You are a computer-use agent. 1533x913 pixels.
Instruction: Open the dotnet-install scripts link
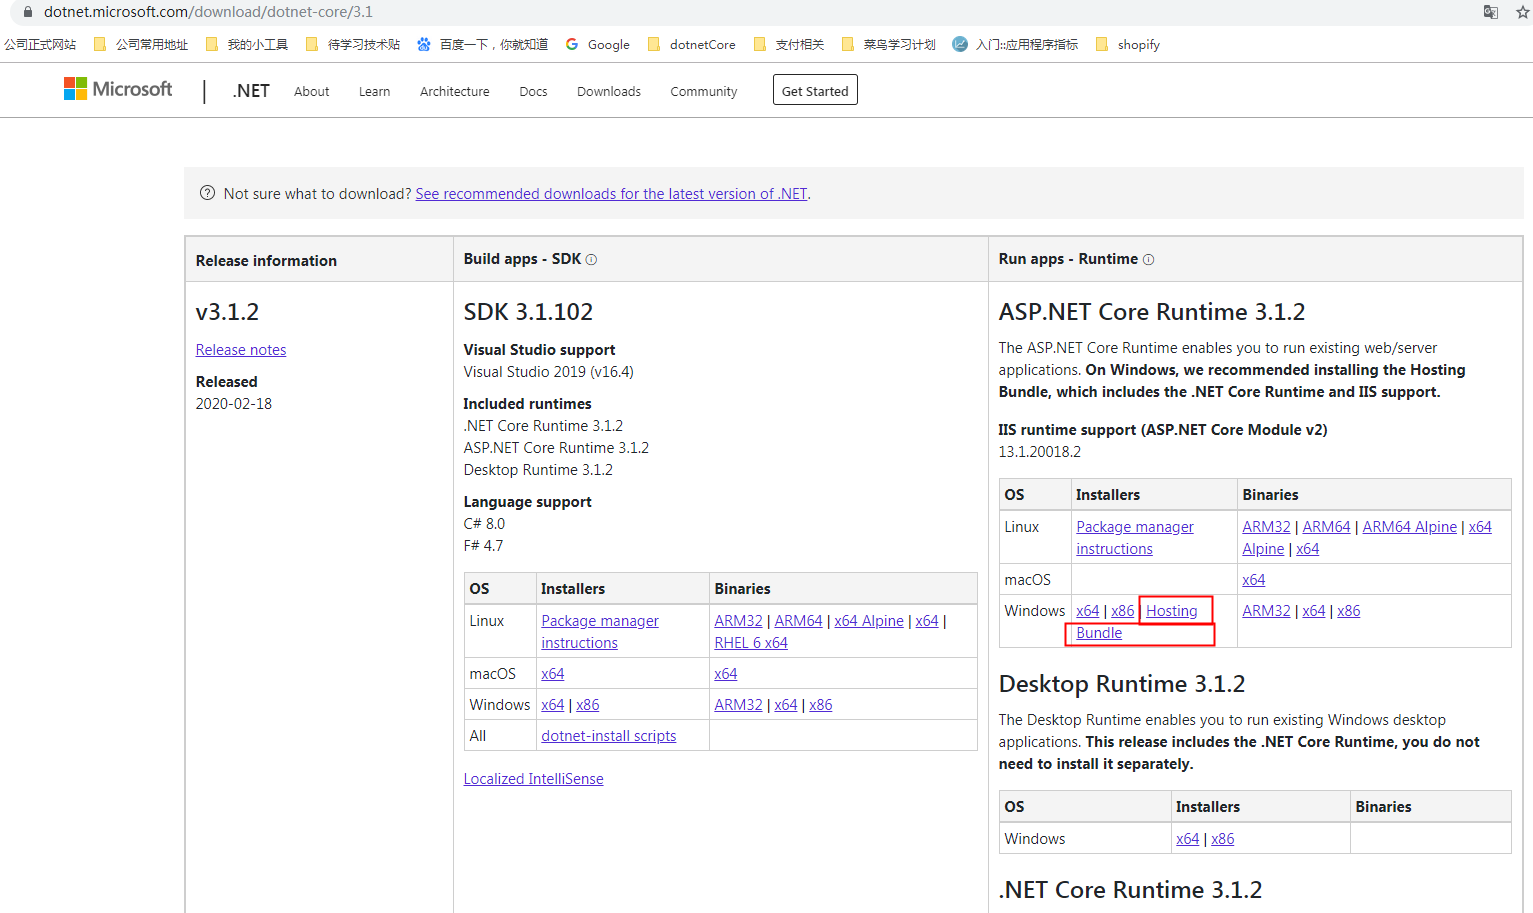608,736
